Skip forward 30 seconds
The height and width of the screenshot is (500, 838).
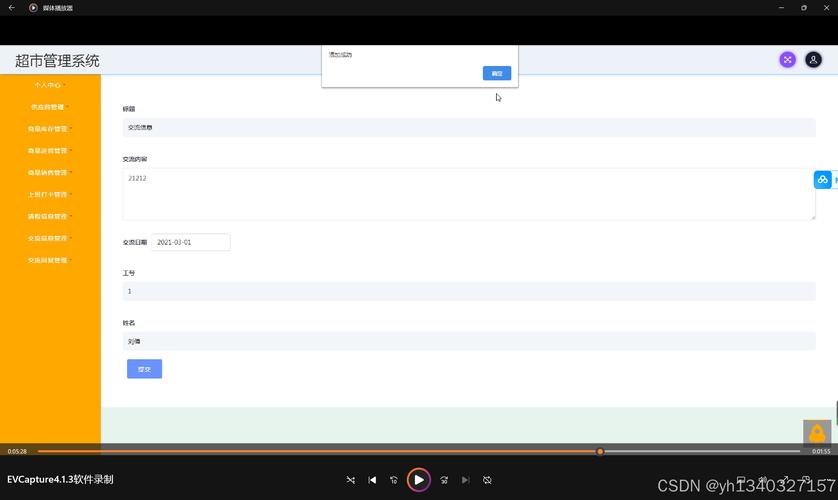444,480
